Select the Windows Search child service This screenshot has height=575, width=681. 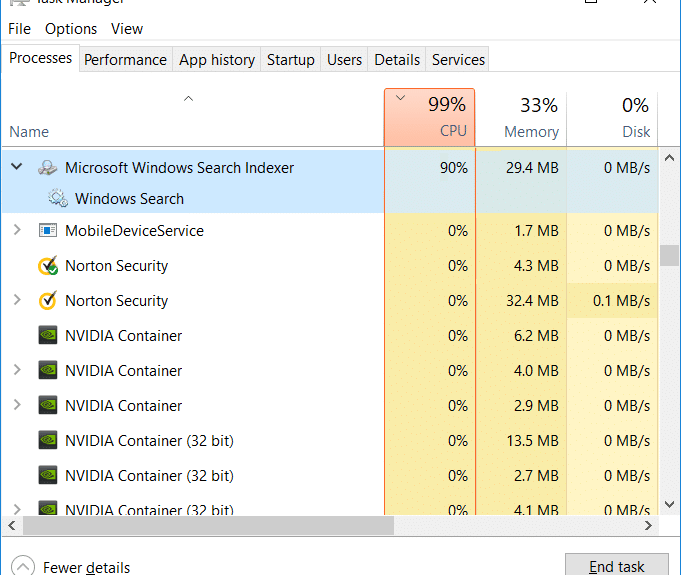(129, 199)
